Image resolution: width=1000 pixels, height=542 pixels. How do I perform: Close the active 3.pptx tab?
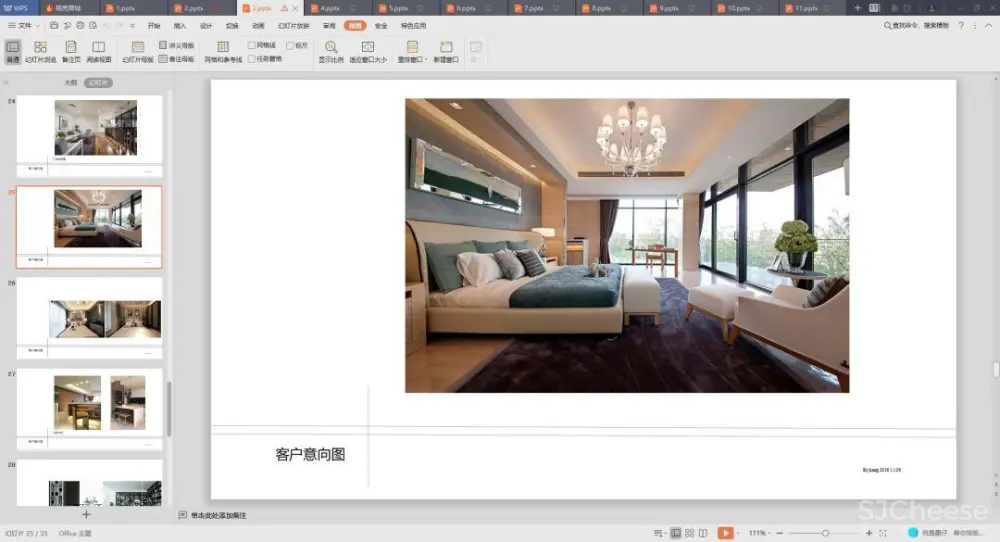[295, 8]
